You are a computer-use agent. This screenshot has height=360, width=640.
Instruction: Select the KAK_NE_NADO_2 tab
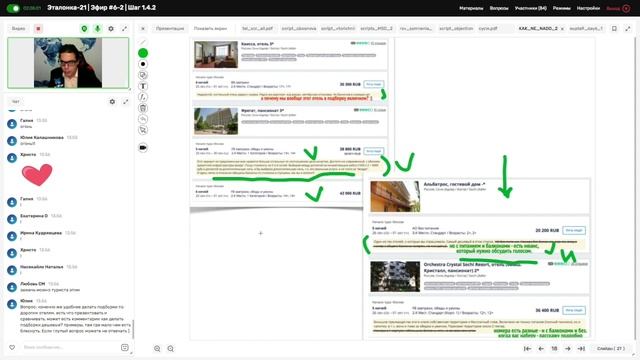538,29
